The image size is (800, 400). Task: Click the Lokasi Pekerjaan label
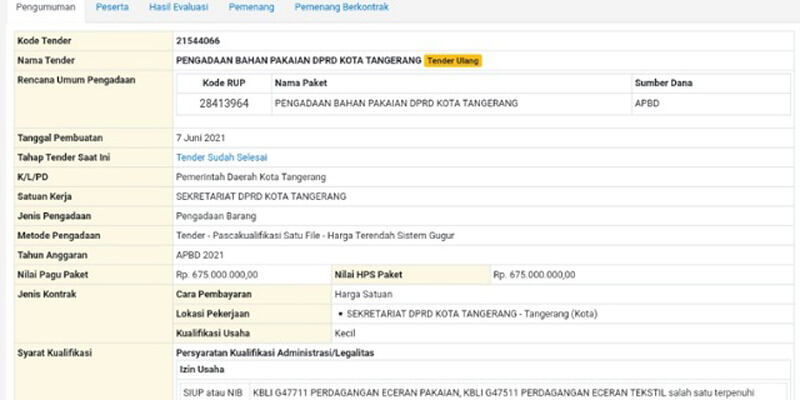click(x=213, y=314)
